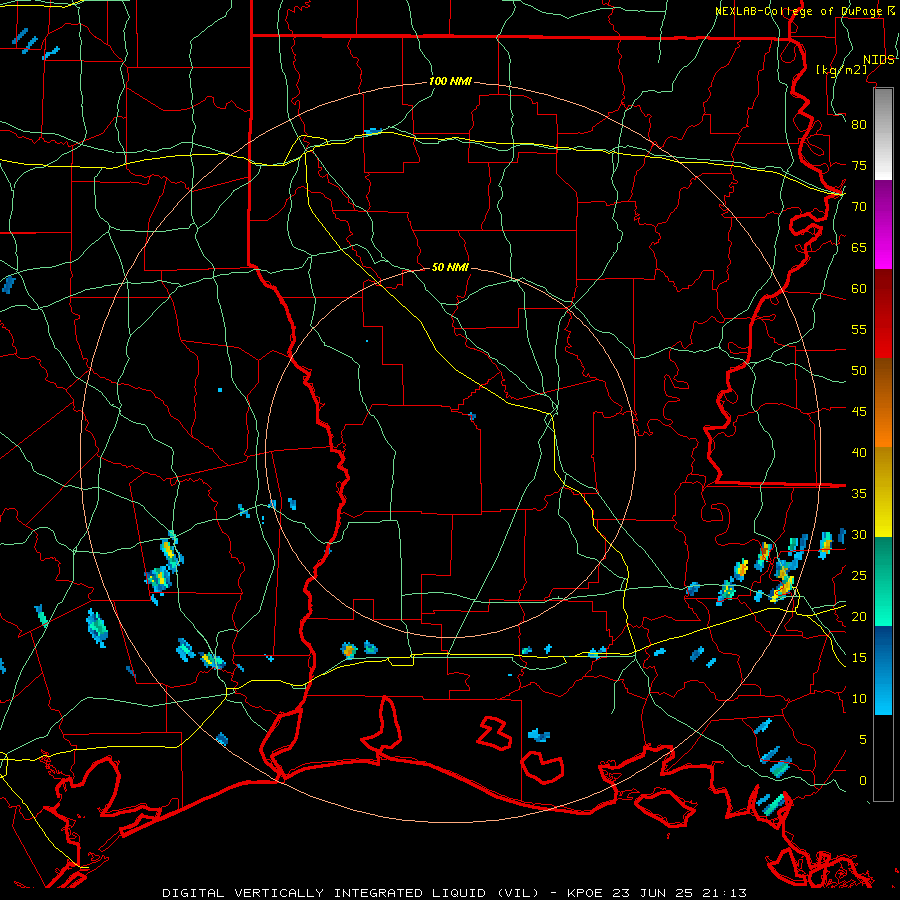Click the KPOE station identifier in caption

tap(584, 893)
